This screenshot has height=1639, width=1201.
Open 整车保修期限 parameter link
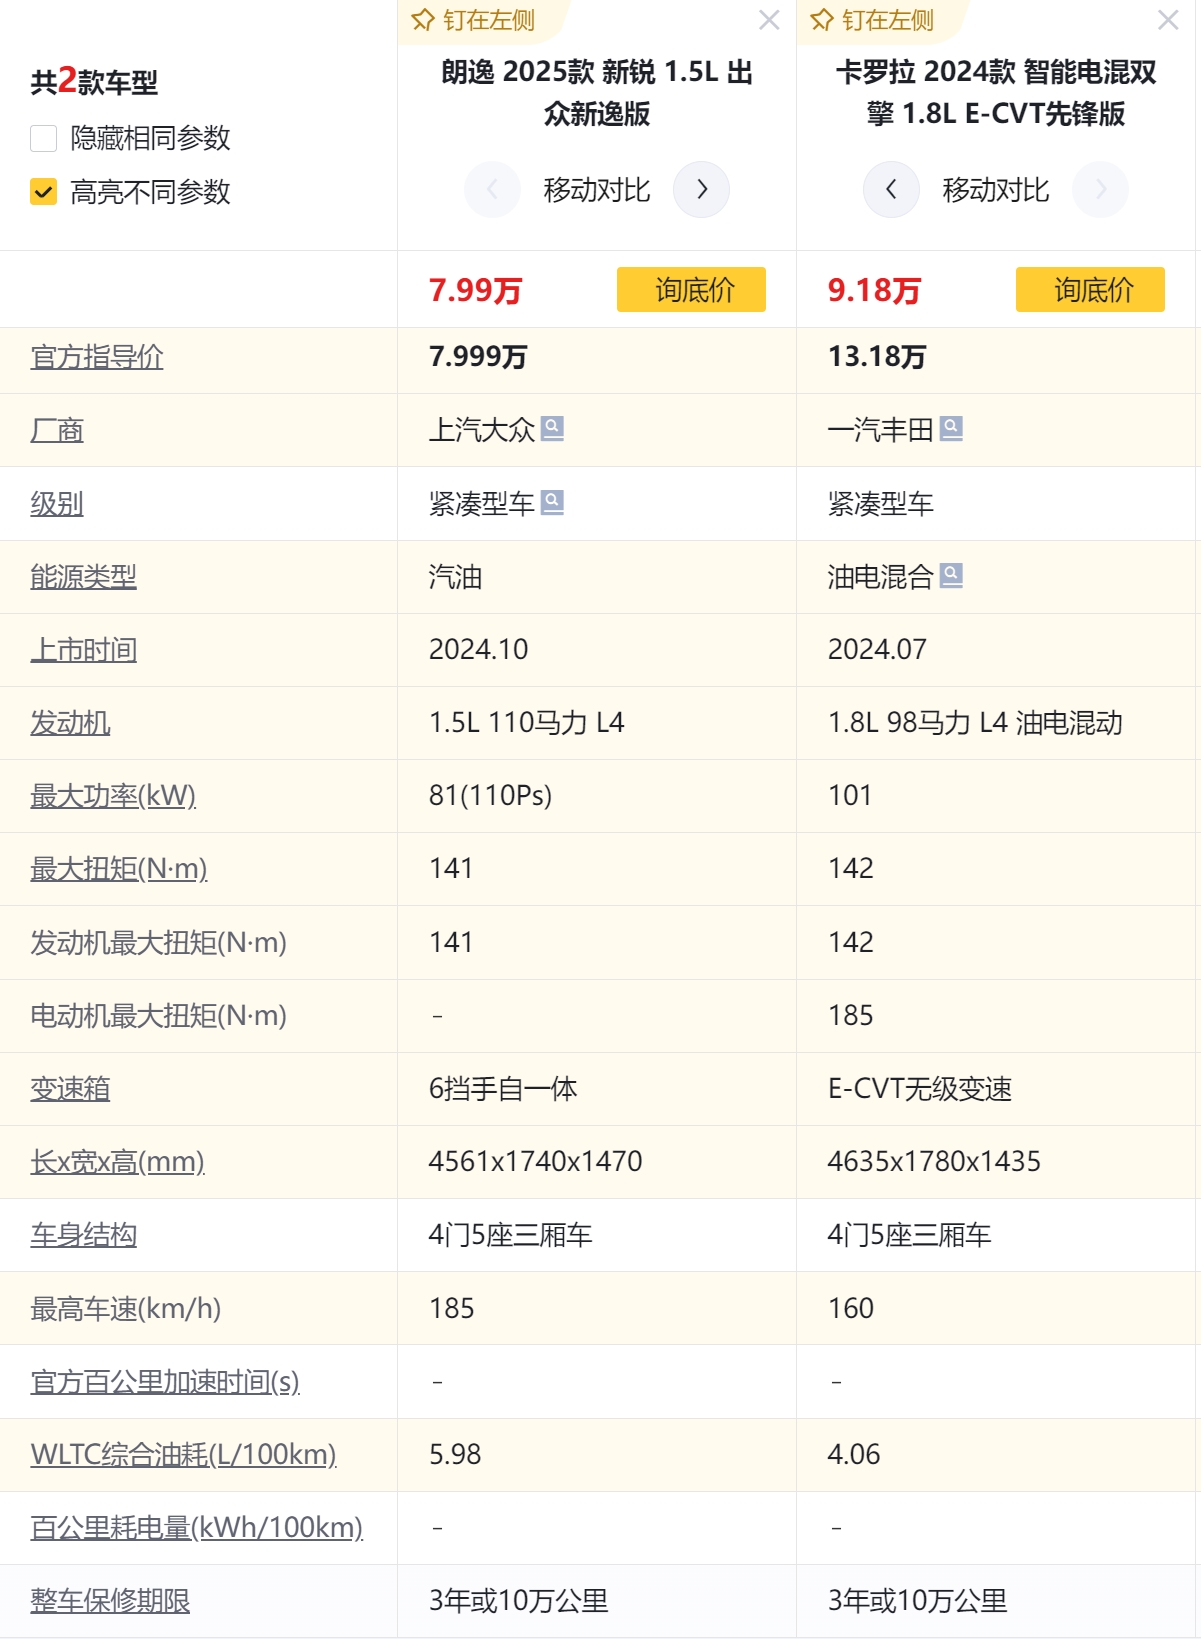(x=111, y=1601)
